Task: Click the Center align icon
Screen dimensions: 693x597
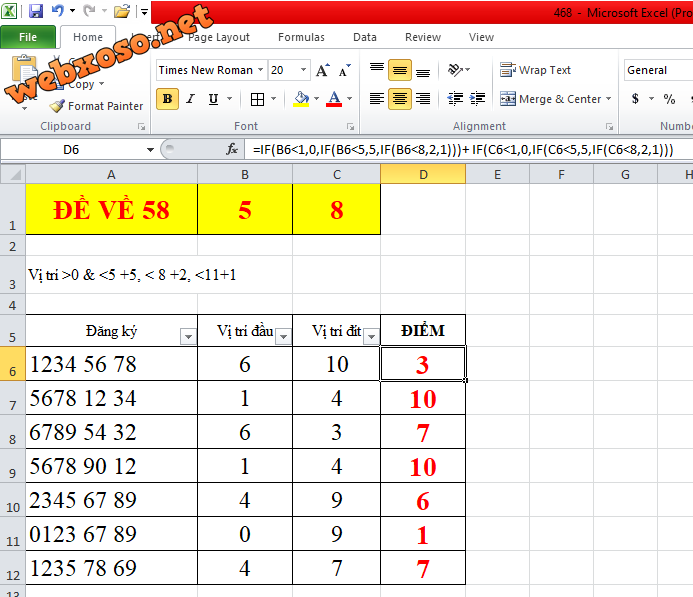Action: (400, 99)
